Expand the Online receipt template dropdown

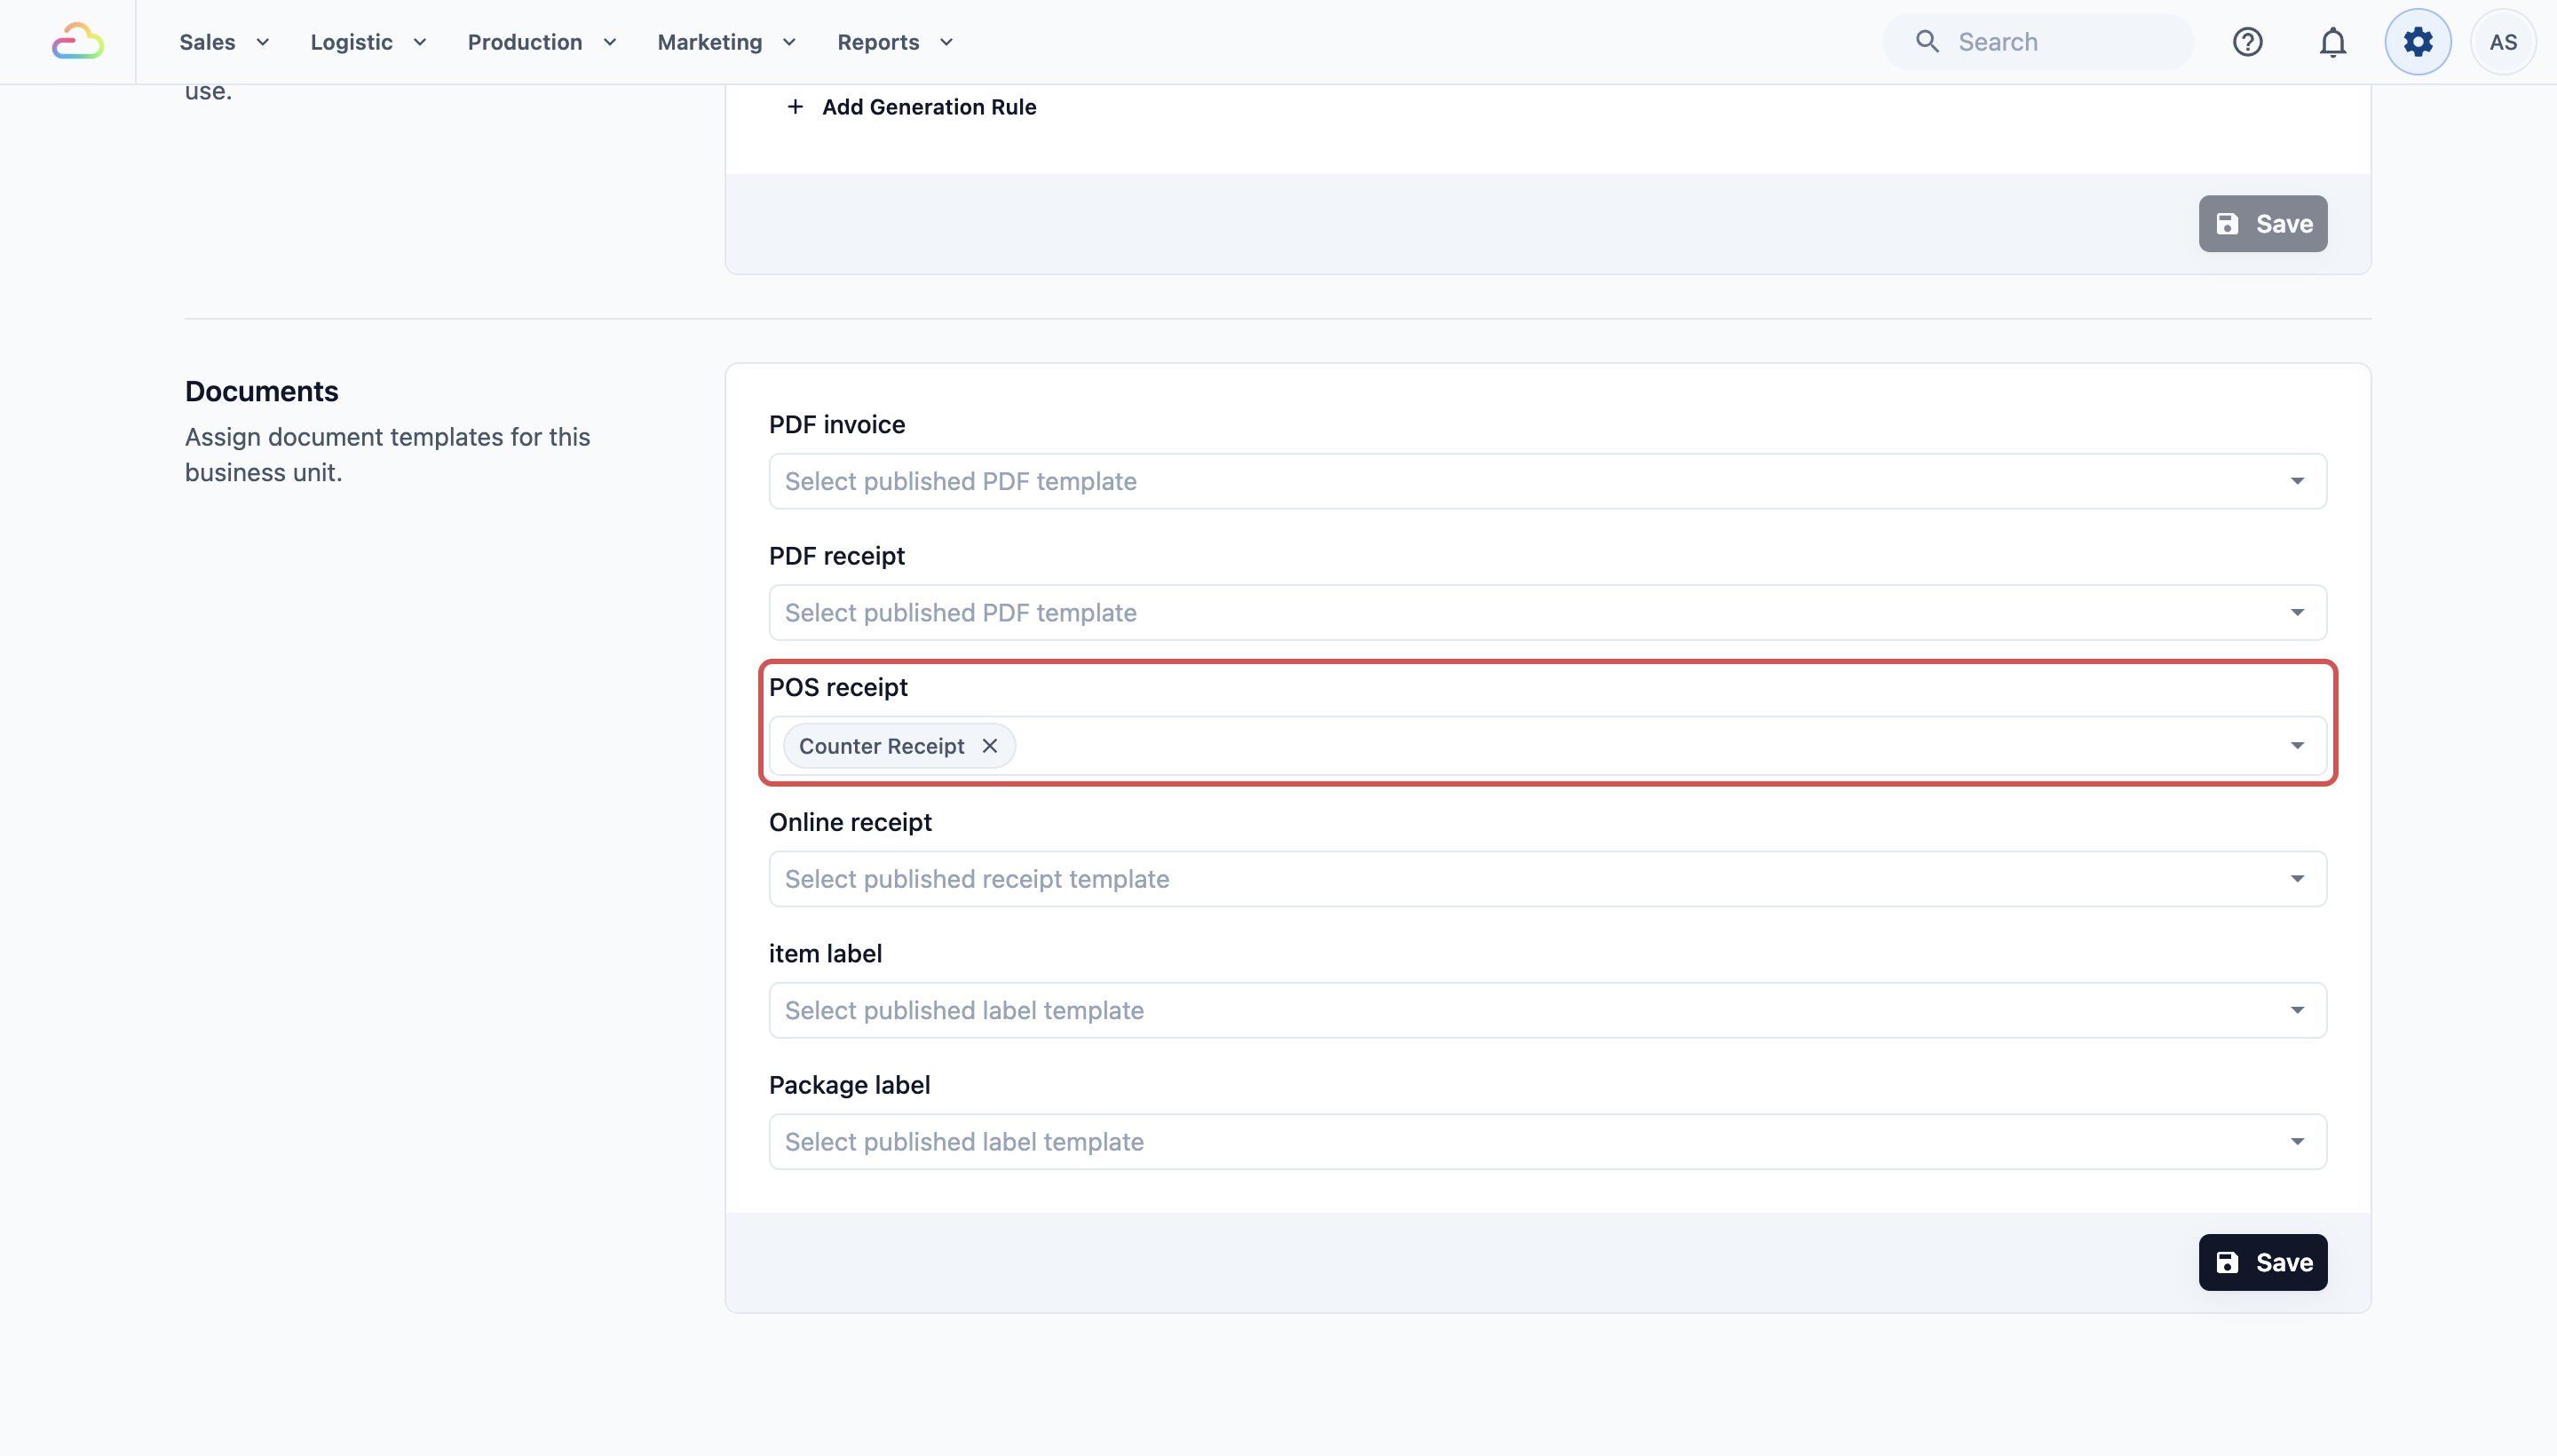coord(1547,879)
